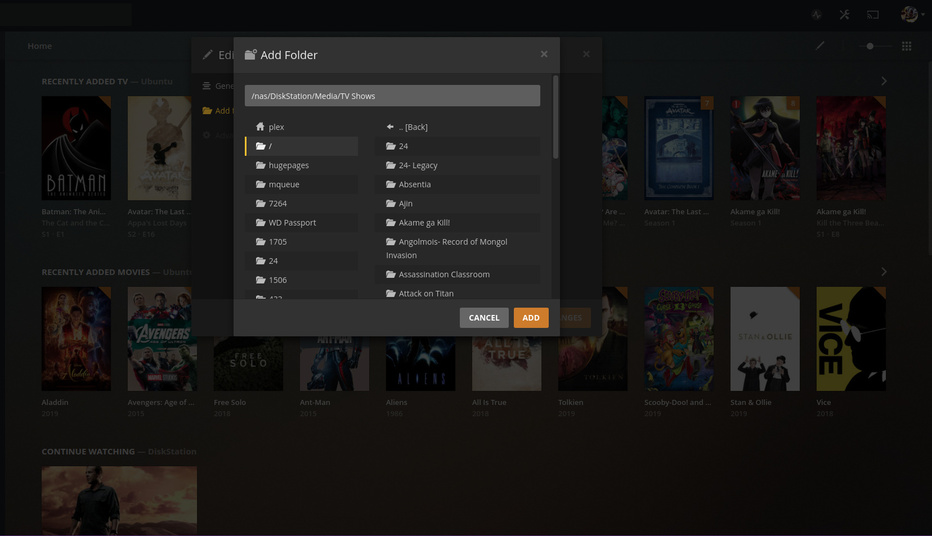Screen dimensions: 932x536
Task: Open the activity icon in top bar
Action: click(x=817, y=15)
